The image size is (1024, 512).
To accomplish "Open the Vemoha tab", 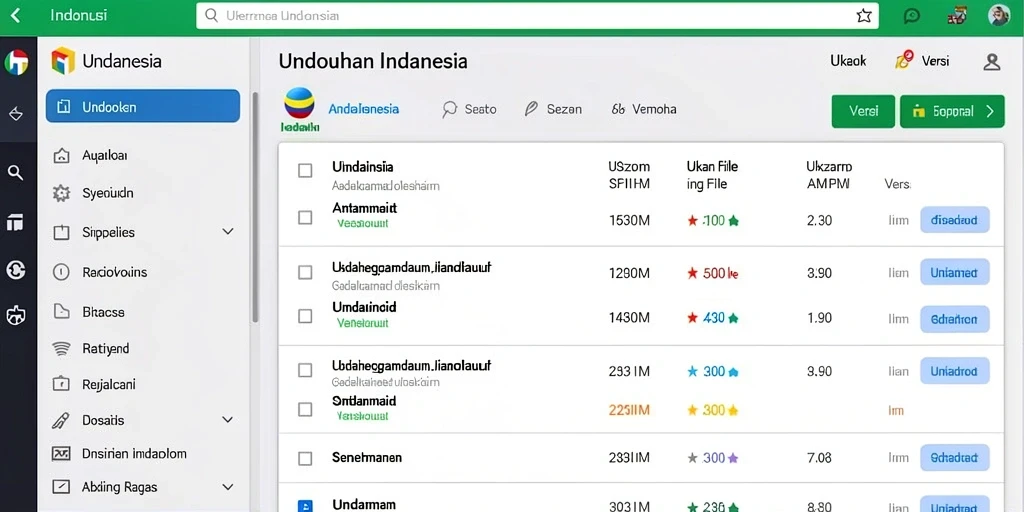I will coord(644,109).
